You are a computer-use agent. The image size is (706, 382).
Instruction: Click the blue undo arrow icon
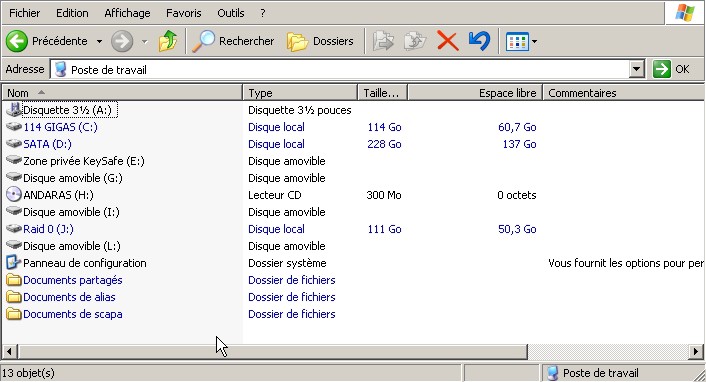479,41
